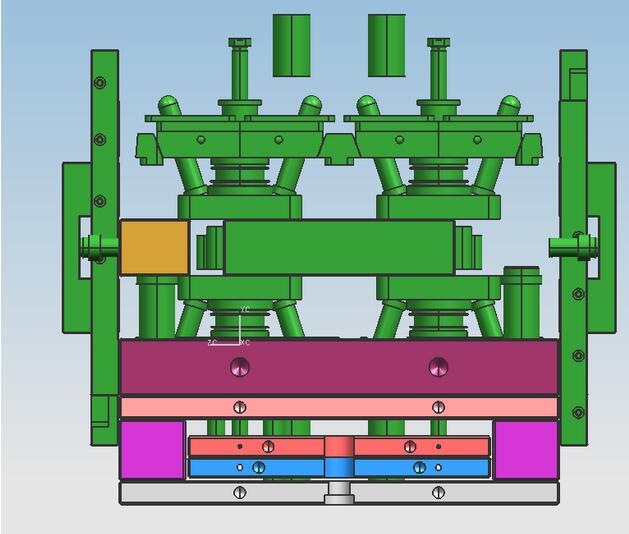This screenshot has height=534, width=629.
Task: Select the light pink support plate
Action: click(x=339, y=407)
